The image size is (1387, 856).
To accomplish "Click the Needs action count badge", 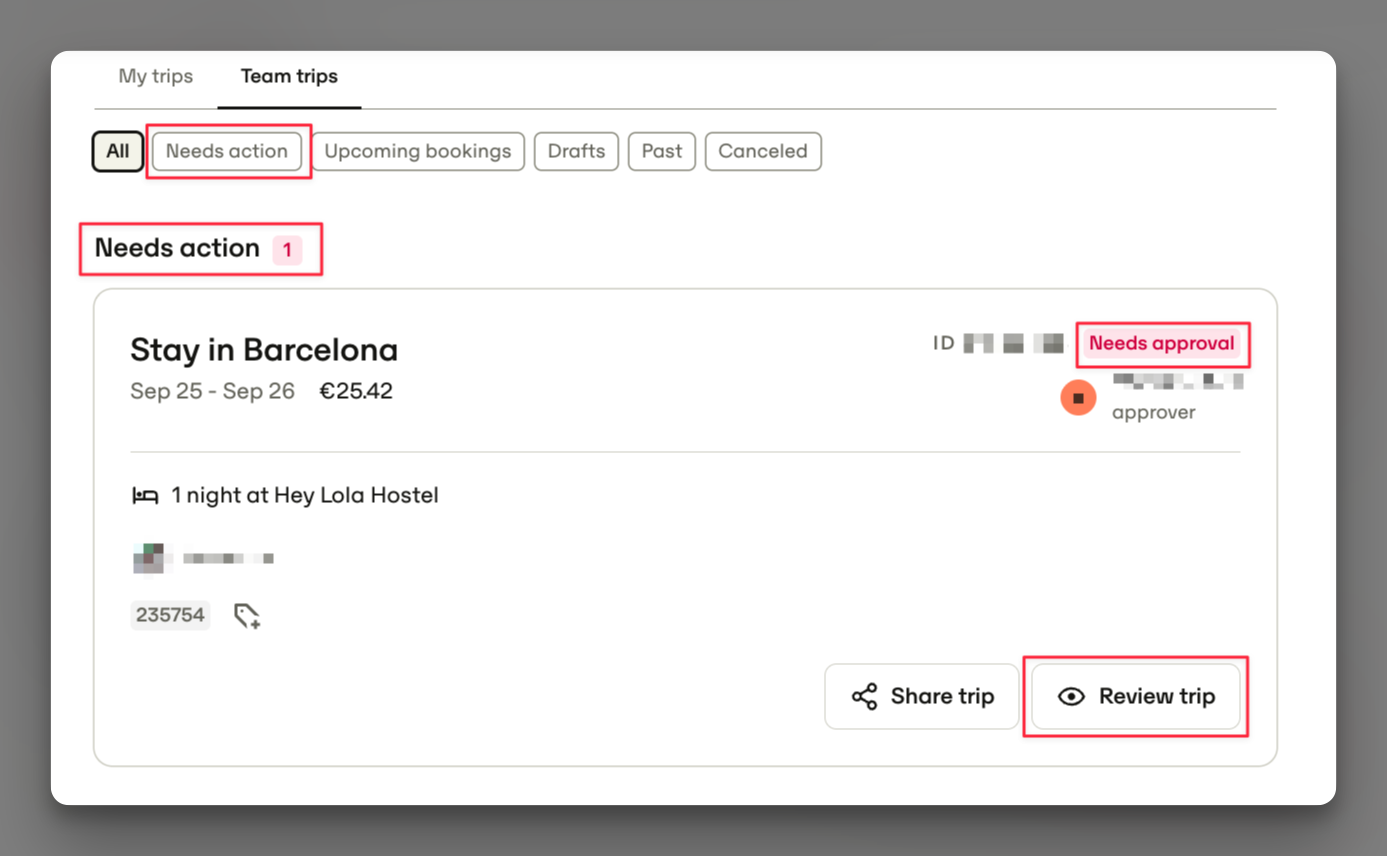I will click(287, 250).
